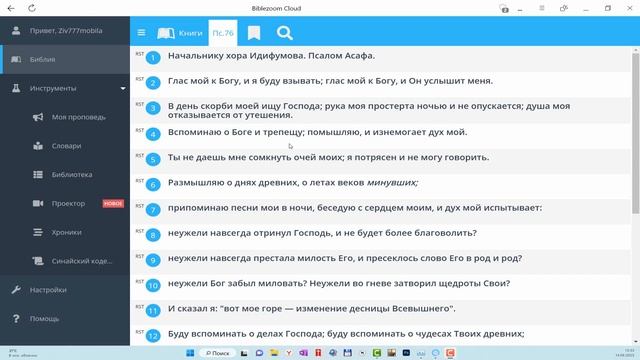Toggle the hamburger menu in the blue toolbar
The image size is (640, 360).
(141, 33)
